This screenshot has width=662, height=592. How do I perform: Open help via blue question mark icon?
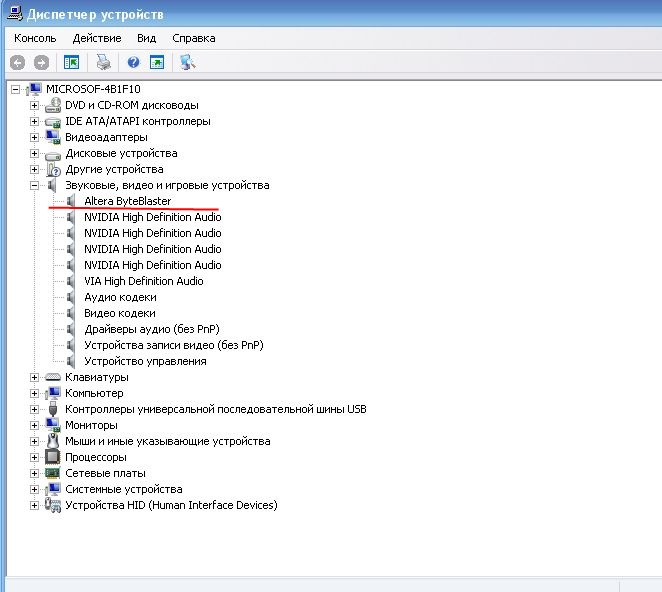[133, 62]
